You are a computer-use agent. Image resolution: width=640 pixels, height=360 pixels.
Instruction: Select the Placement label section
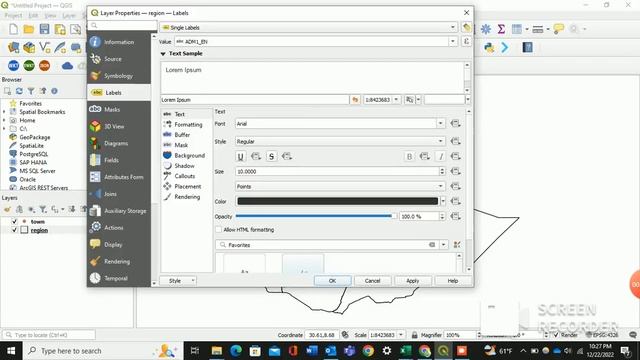point(187,187)
